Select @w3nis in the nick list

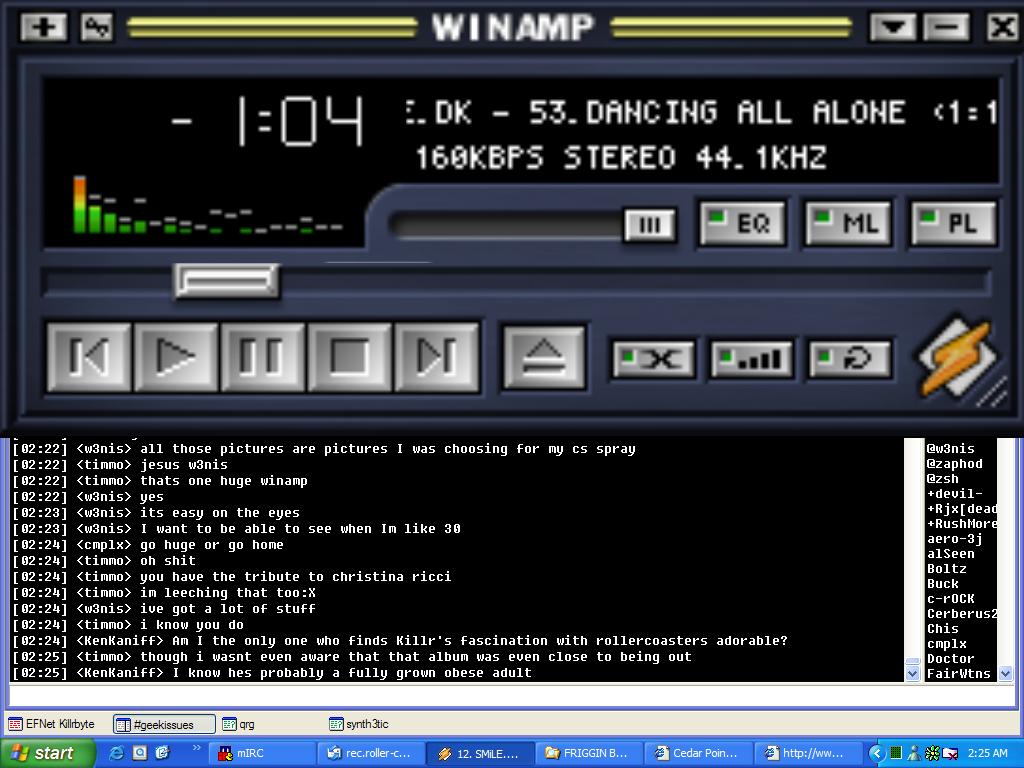click(x=950, y=449)
